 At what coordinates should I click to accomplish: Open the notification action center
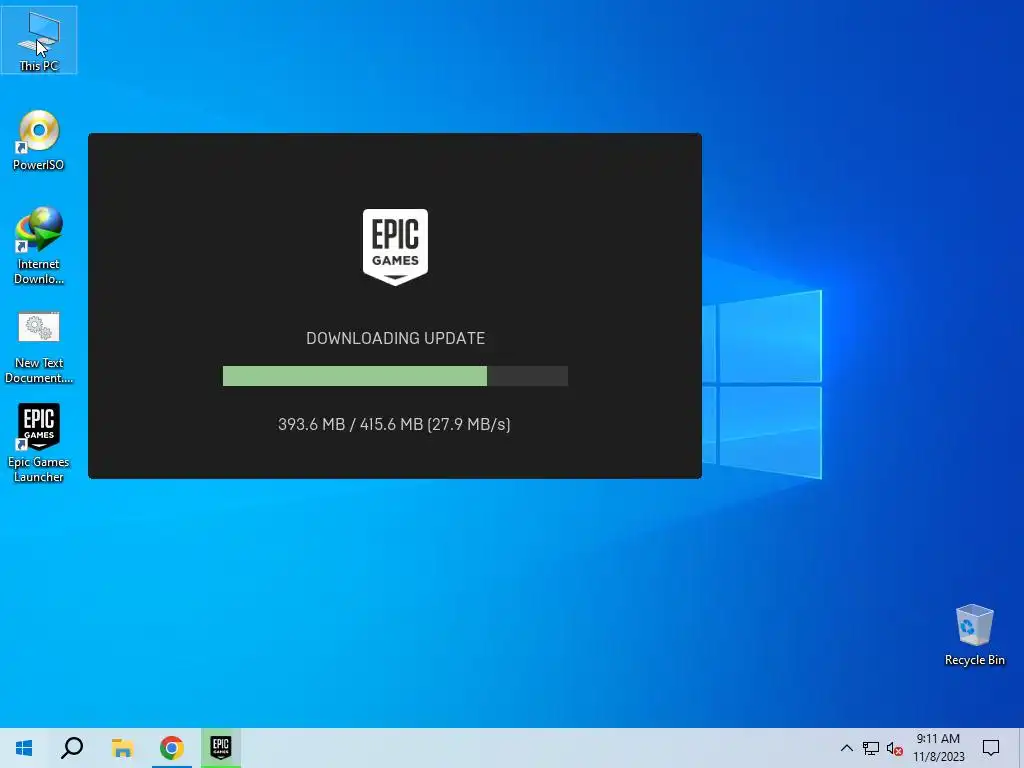991,748
